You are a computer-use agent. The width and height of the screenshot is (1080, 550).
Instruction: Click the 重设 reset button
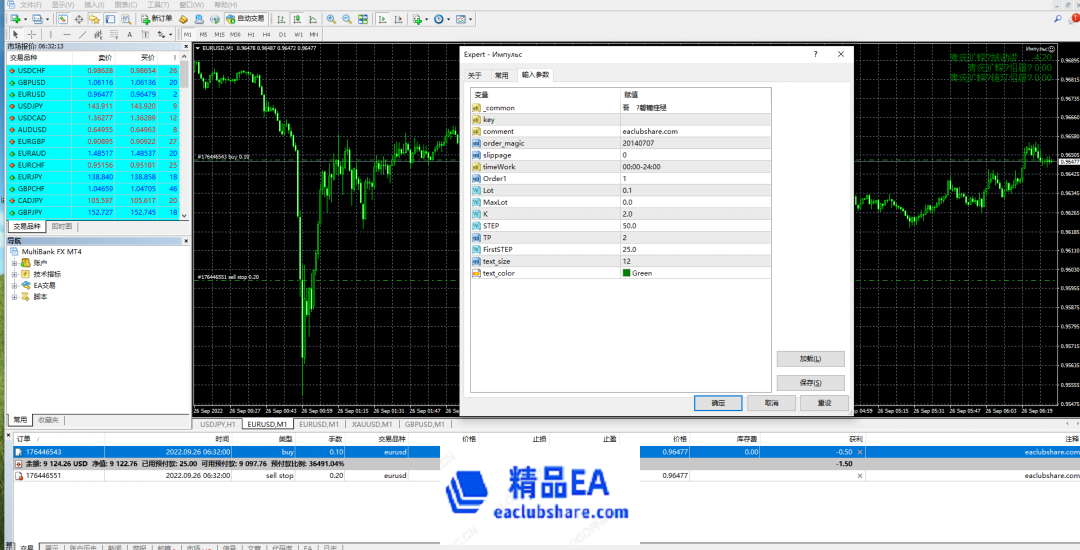point(824,403)
